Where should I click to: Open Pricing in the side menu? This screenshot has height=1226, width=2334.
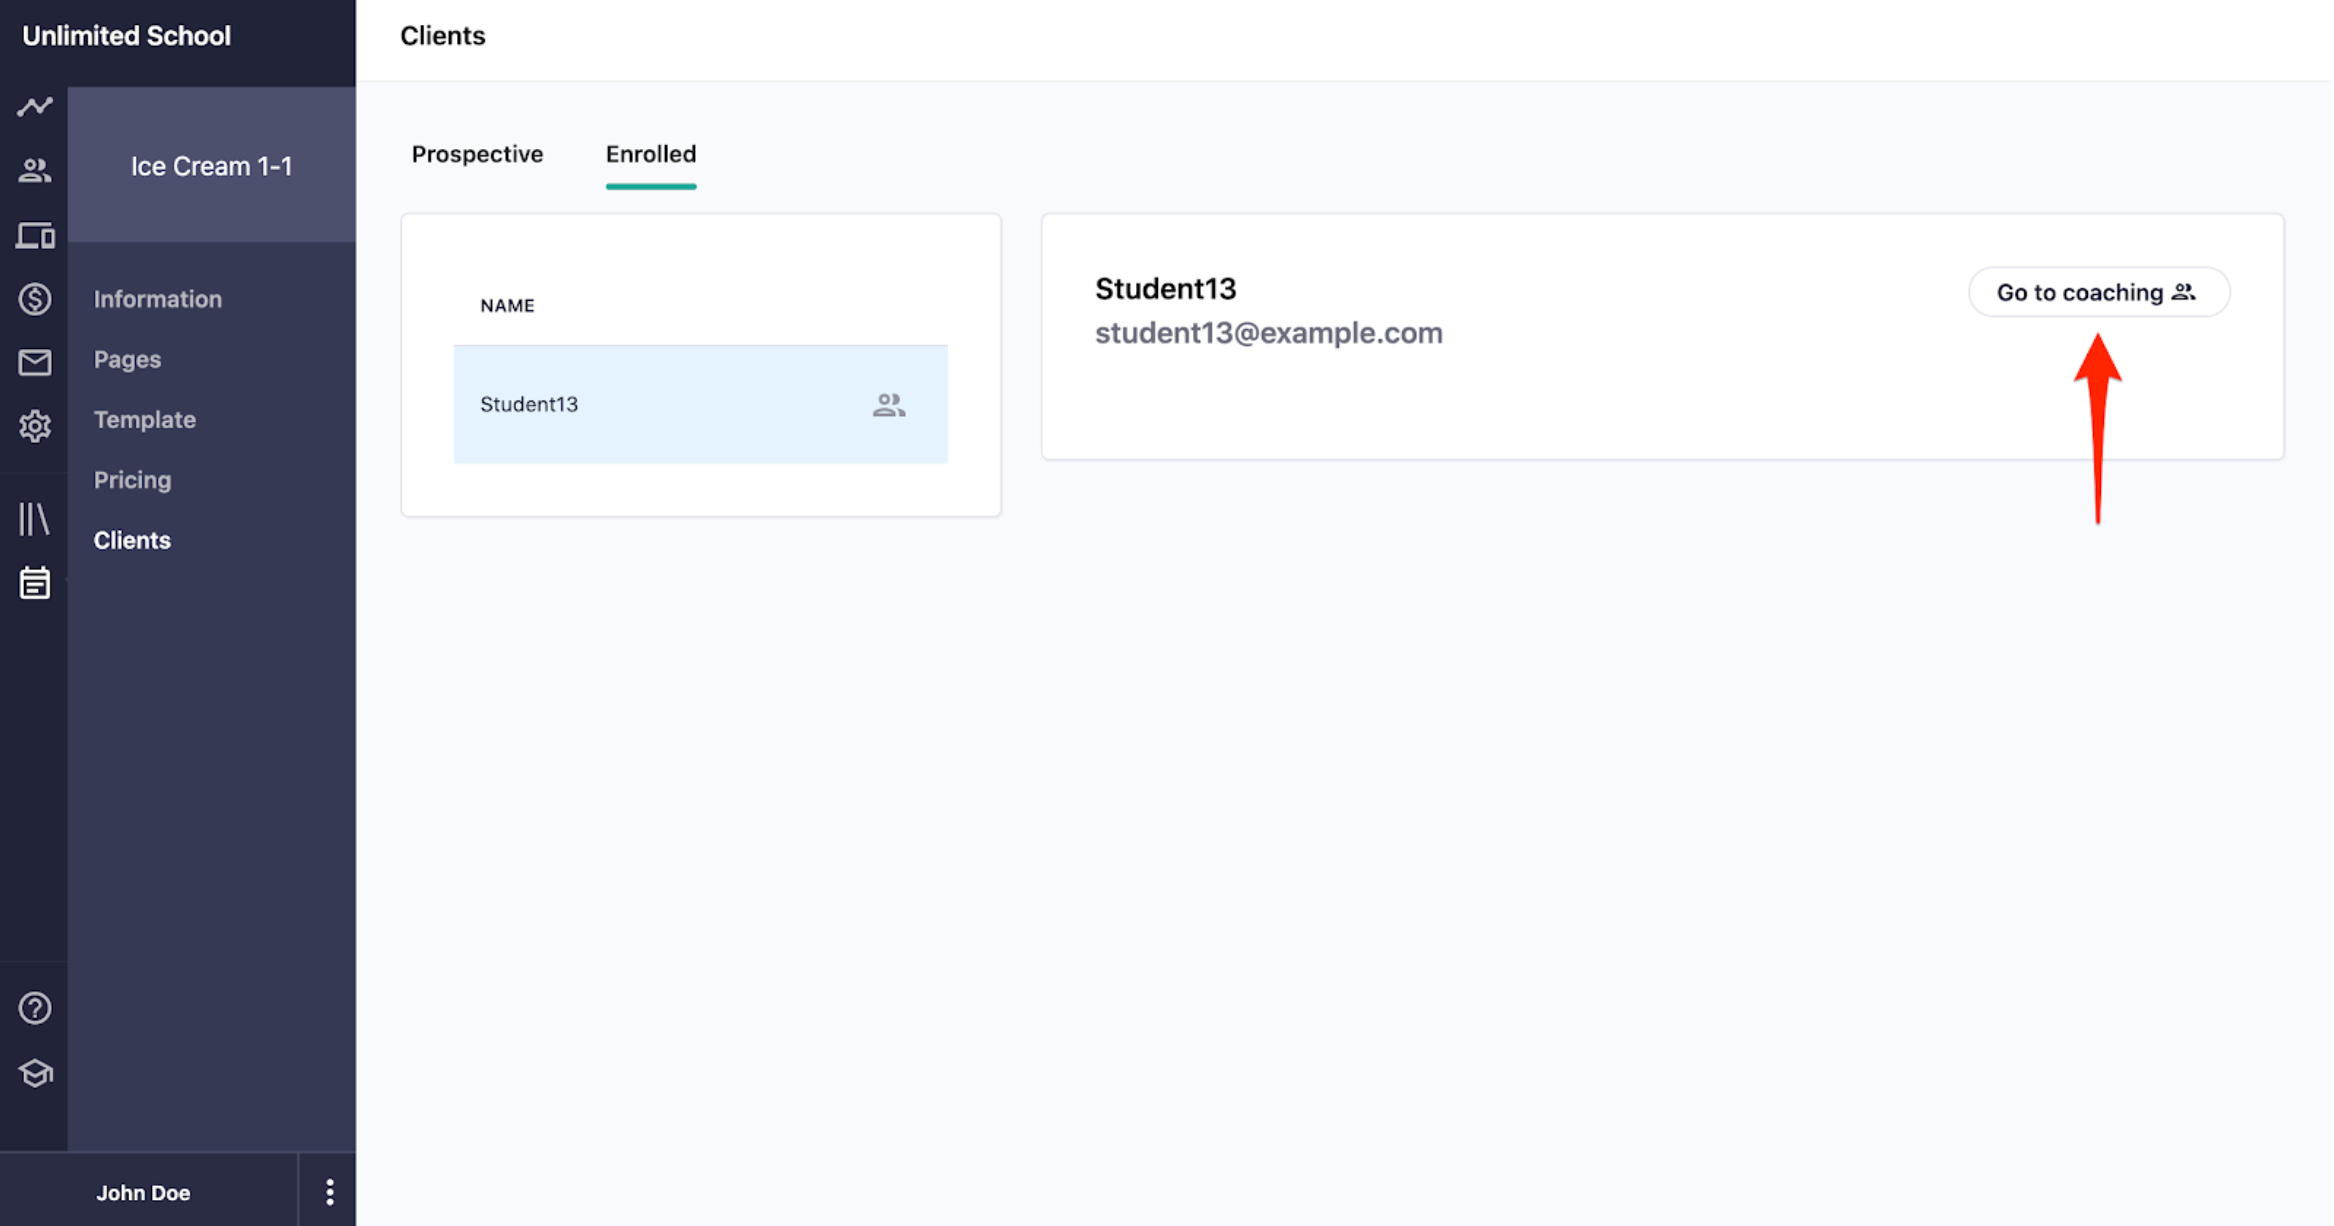(x=132, y=480)
